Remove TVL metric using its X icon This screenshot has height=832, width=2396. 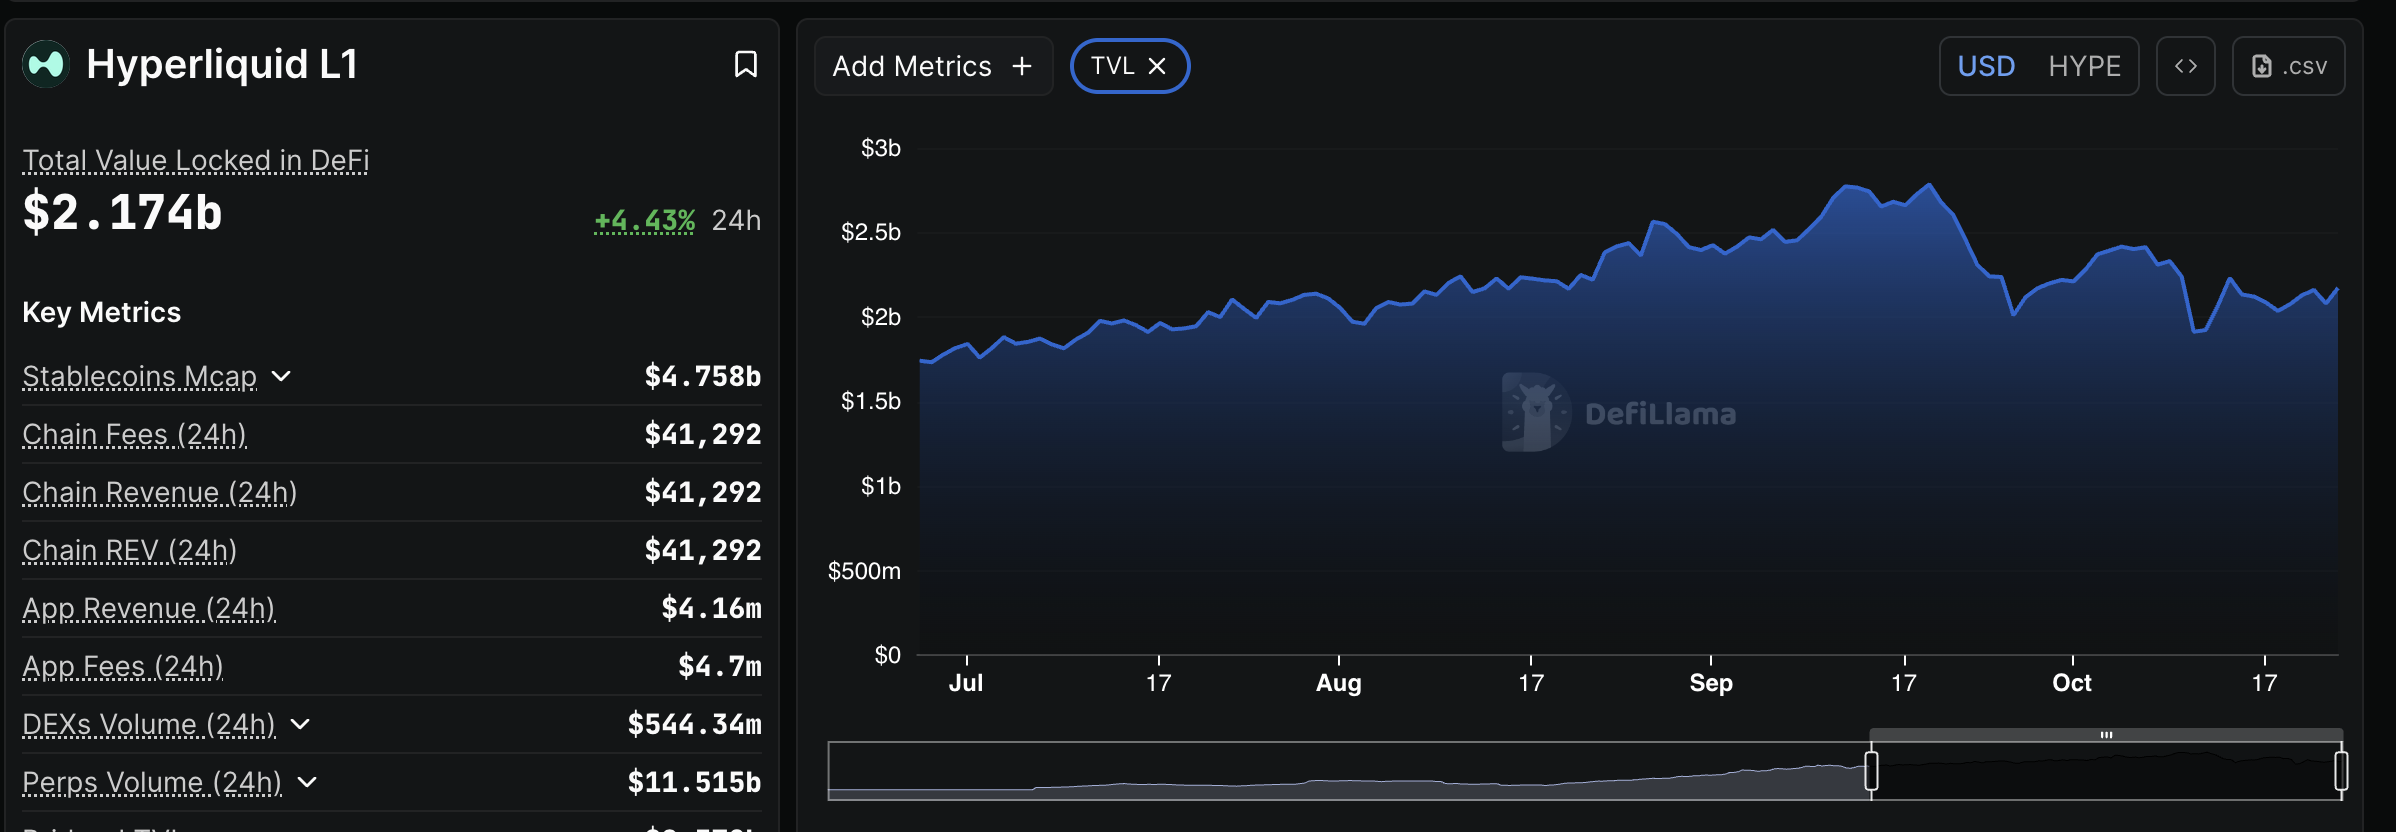point(1157,66)
